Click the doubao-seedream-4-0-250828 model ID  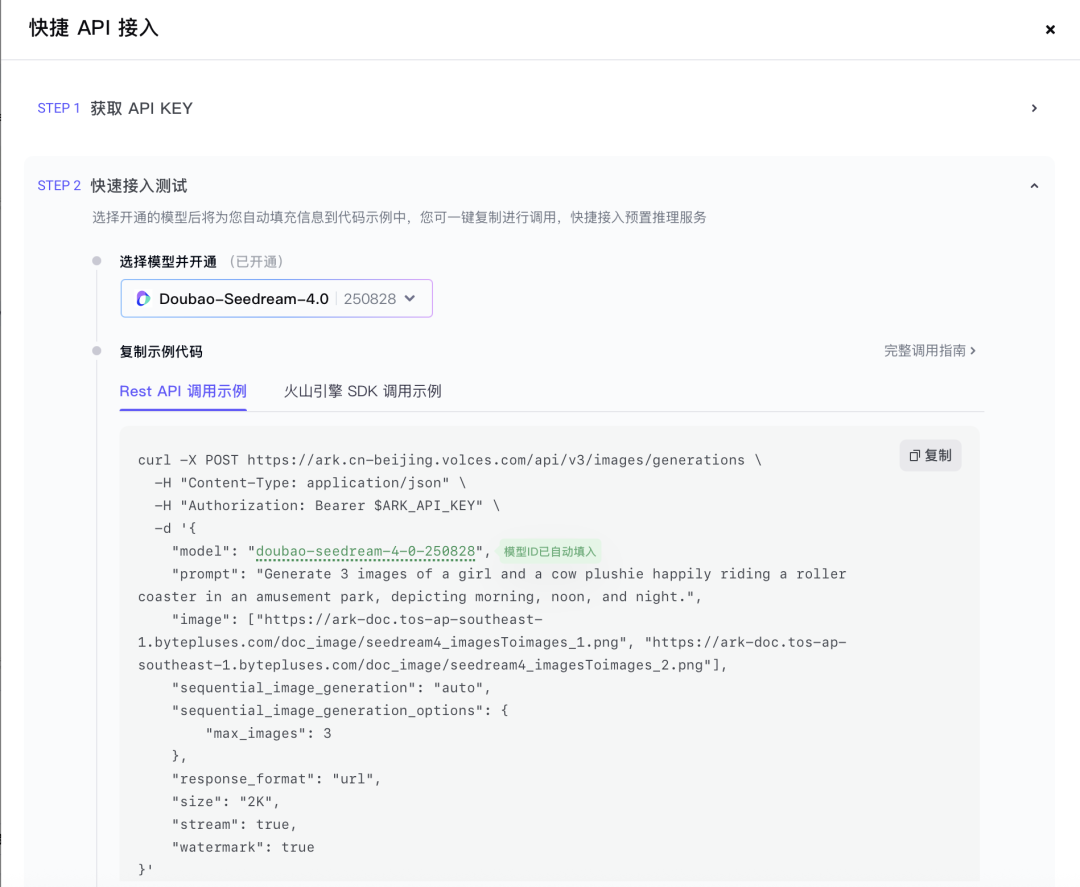pos(365,551)
